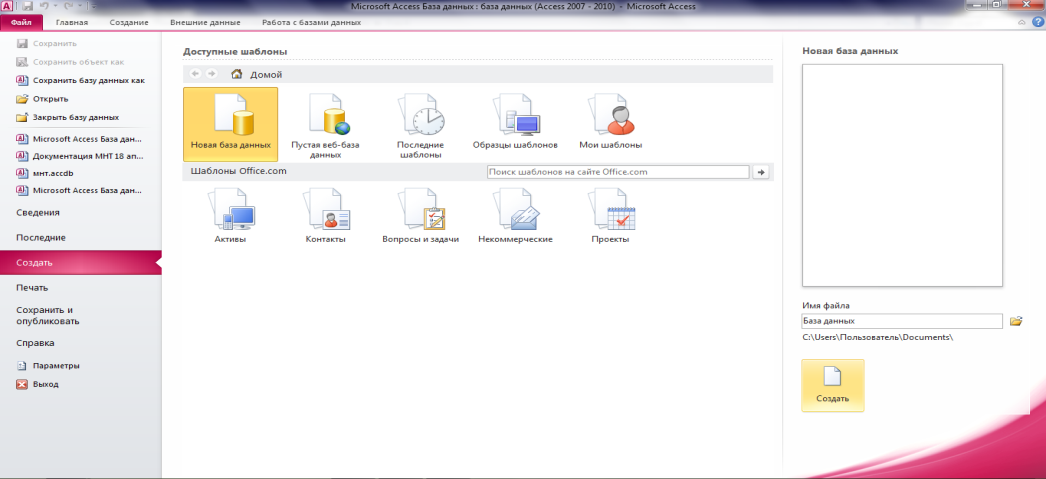Click Undo in quick access toolbar

pos(45,6)
